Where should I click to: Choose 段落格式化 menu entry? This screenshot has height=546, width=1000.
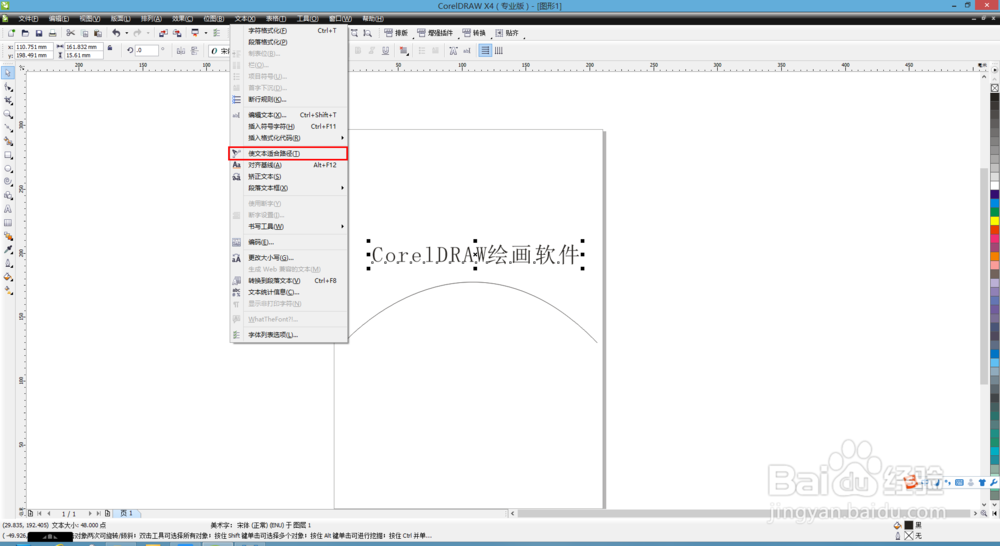pyautogui.click(x=288, y=42)
